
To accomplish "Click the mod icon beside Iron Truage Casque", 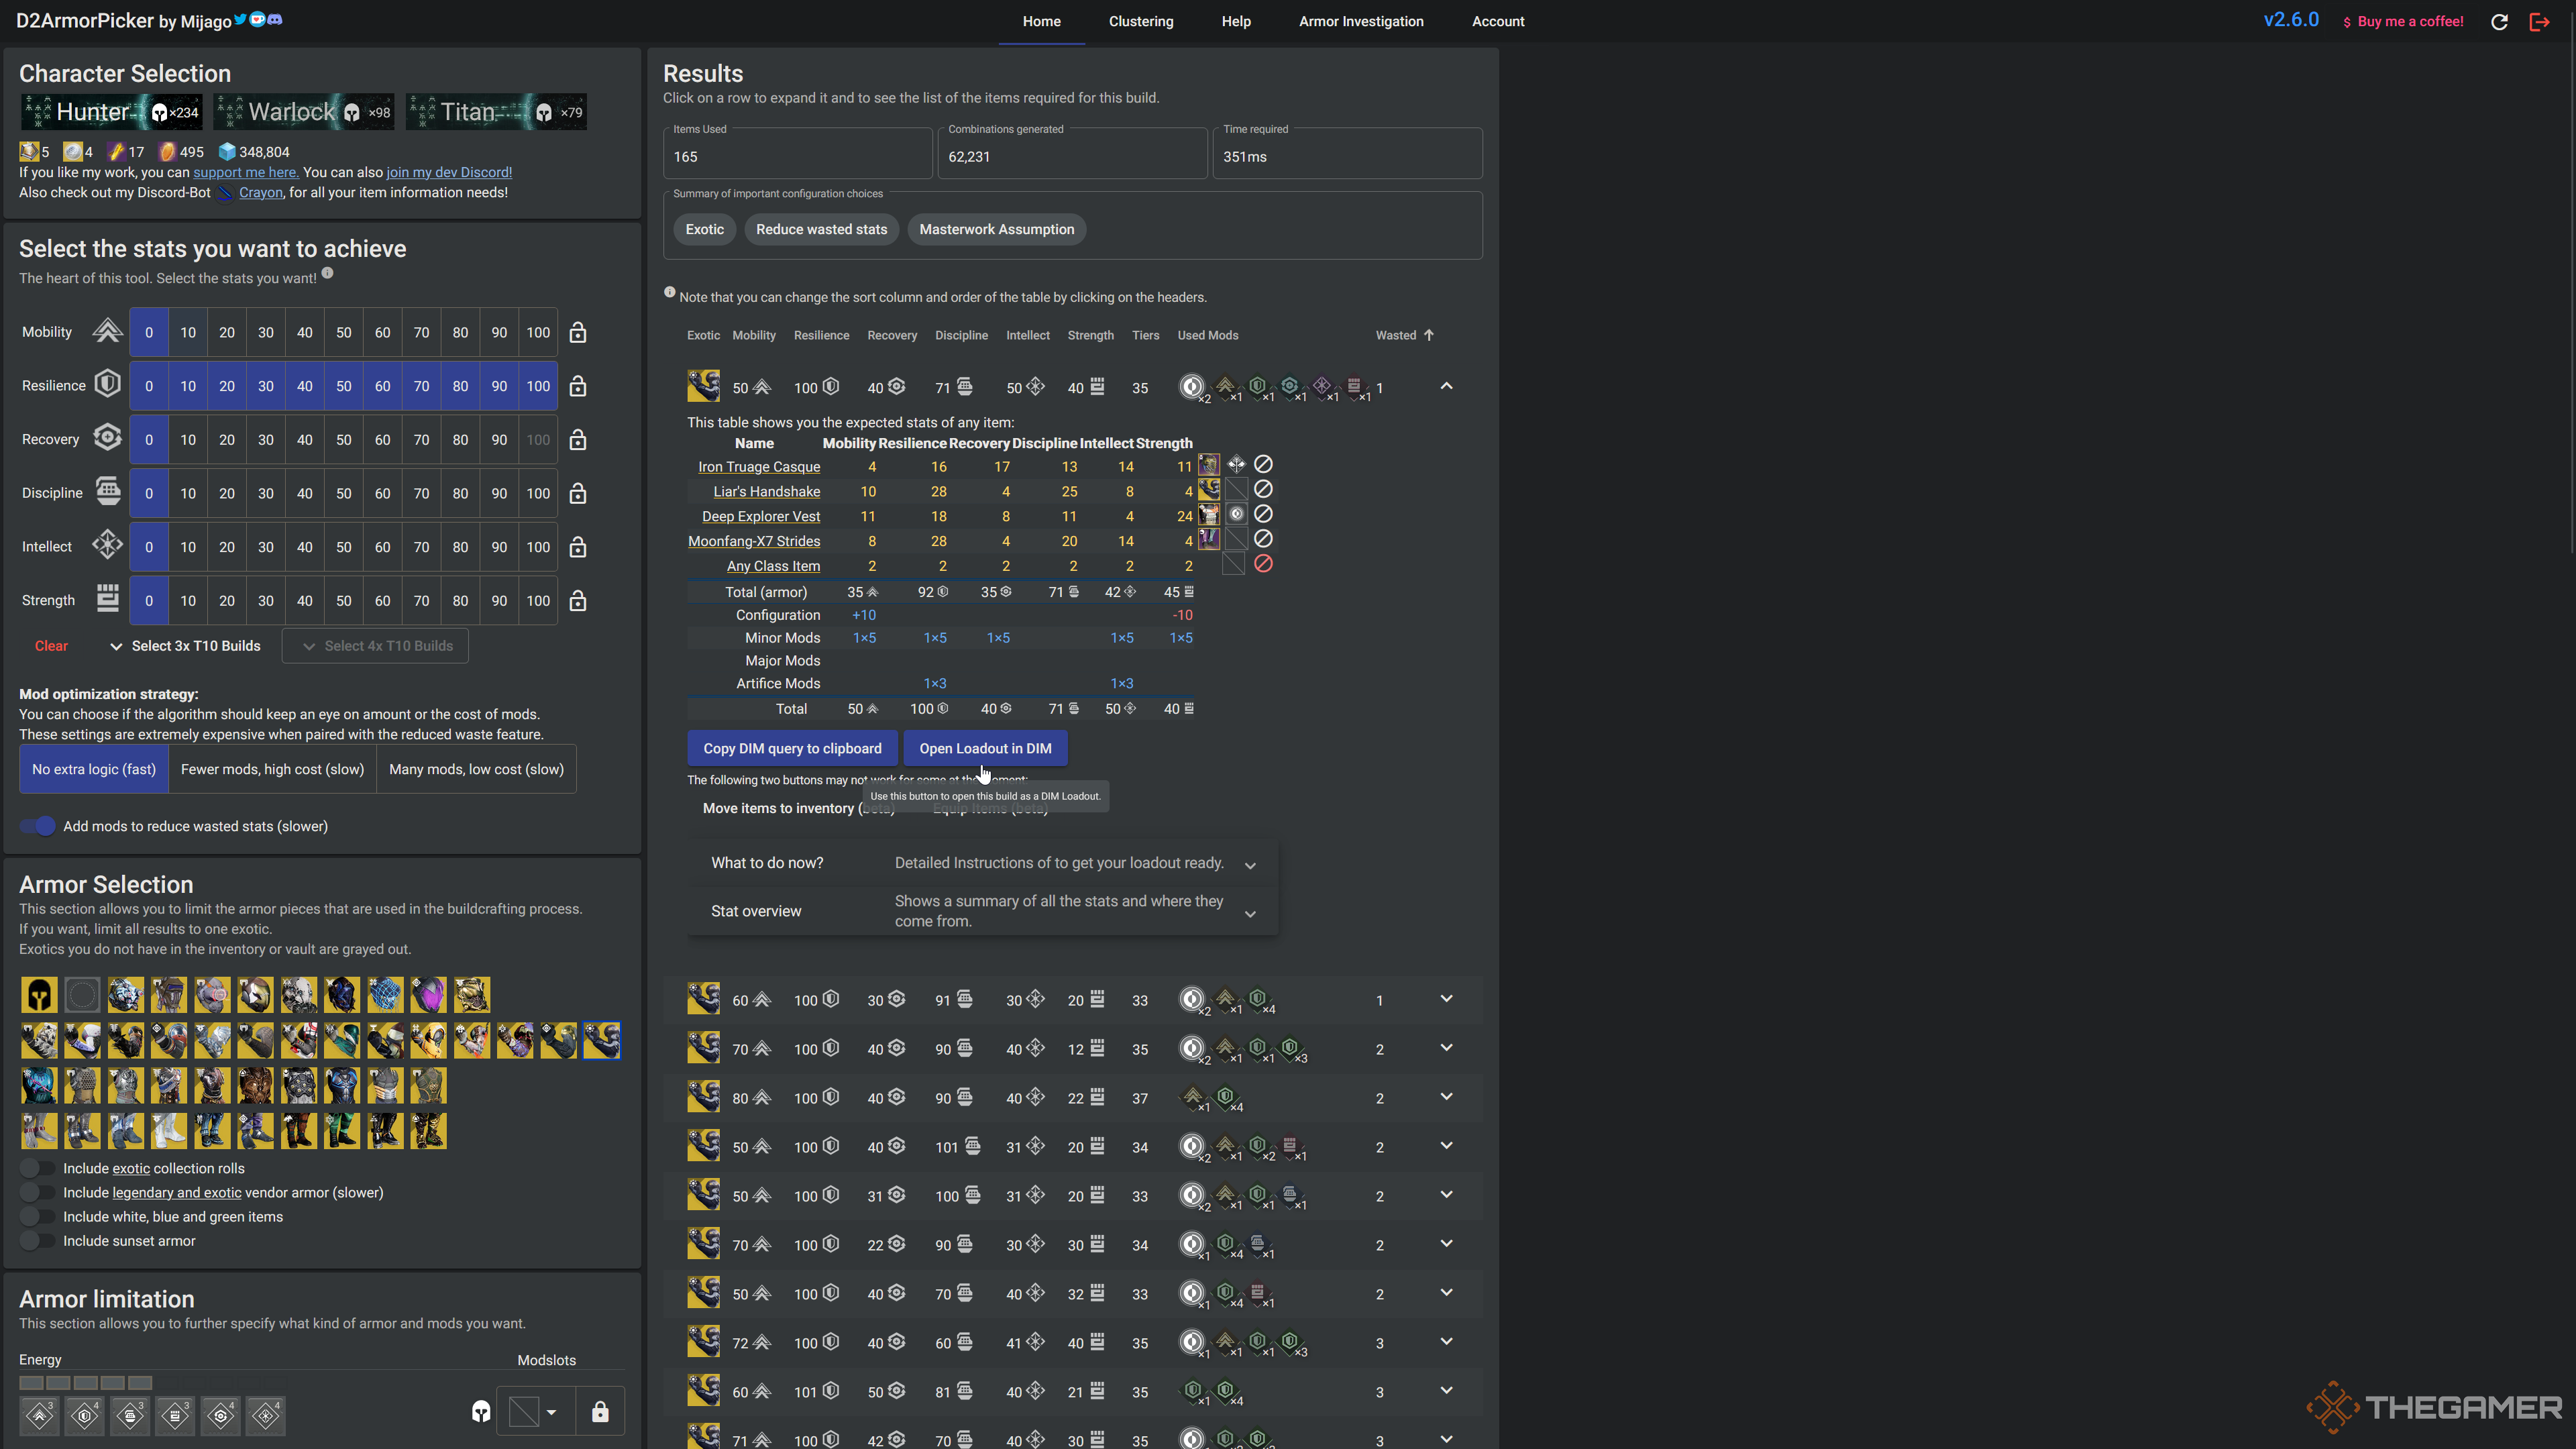I will (1237, 465).
